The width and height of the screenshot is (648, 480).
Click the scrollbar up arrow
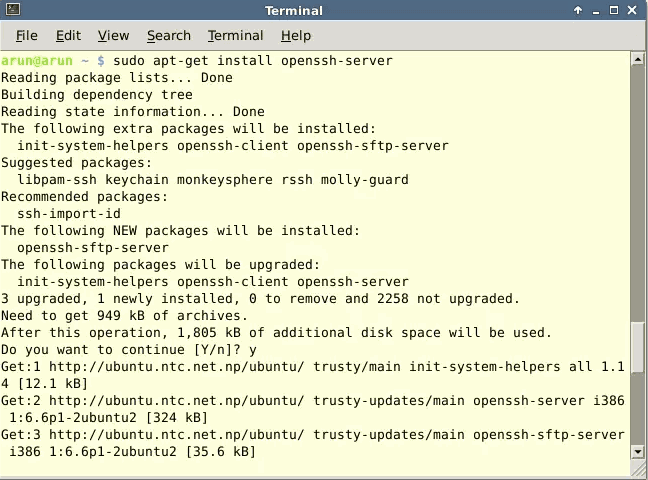point(639,59)
